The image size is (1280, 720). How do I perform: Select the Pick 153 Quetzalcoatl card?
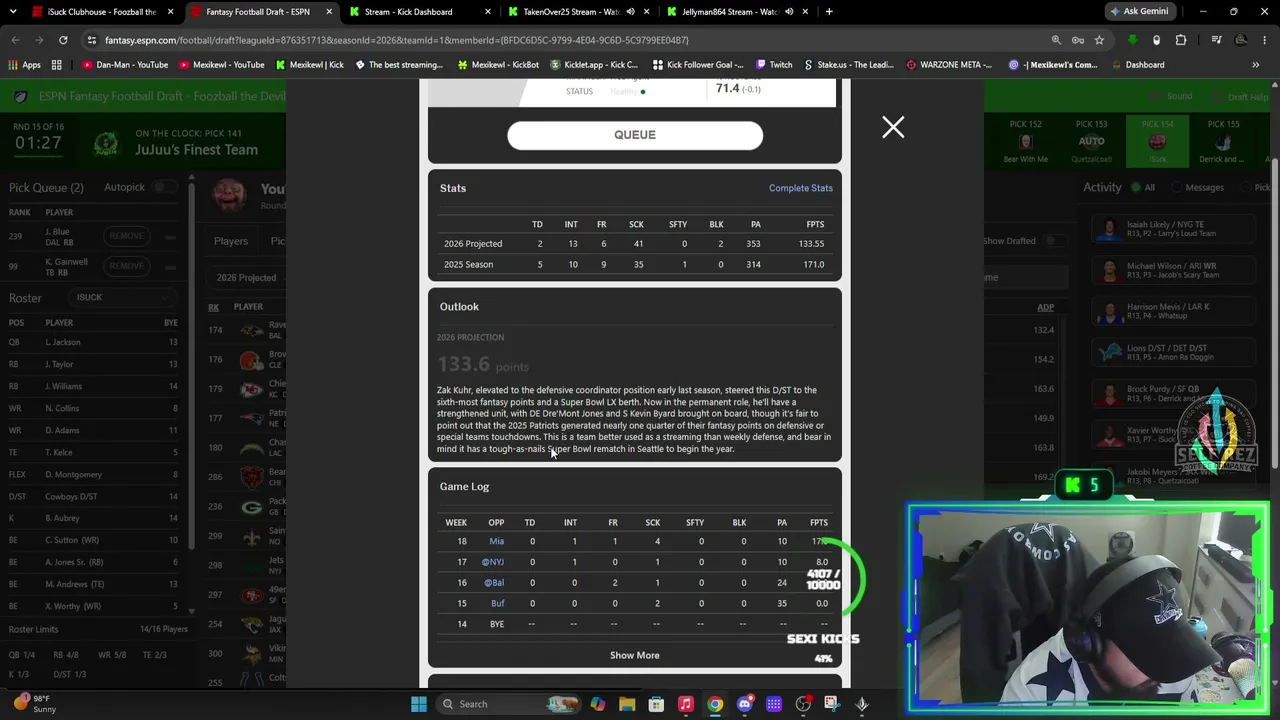[x=1091, y=140]
